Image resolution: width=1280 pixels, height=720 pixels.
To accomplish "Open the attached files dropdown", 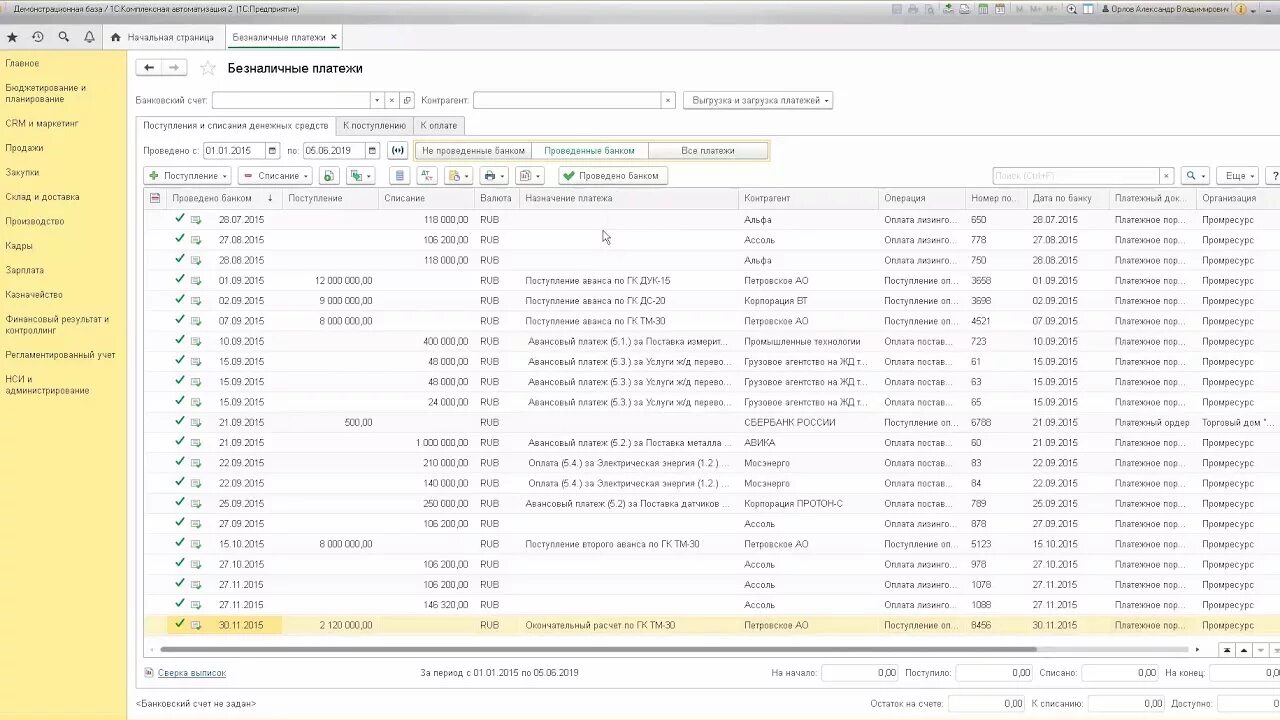I will (459, 176).
